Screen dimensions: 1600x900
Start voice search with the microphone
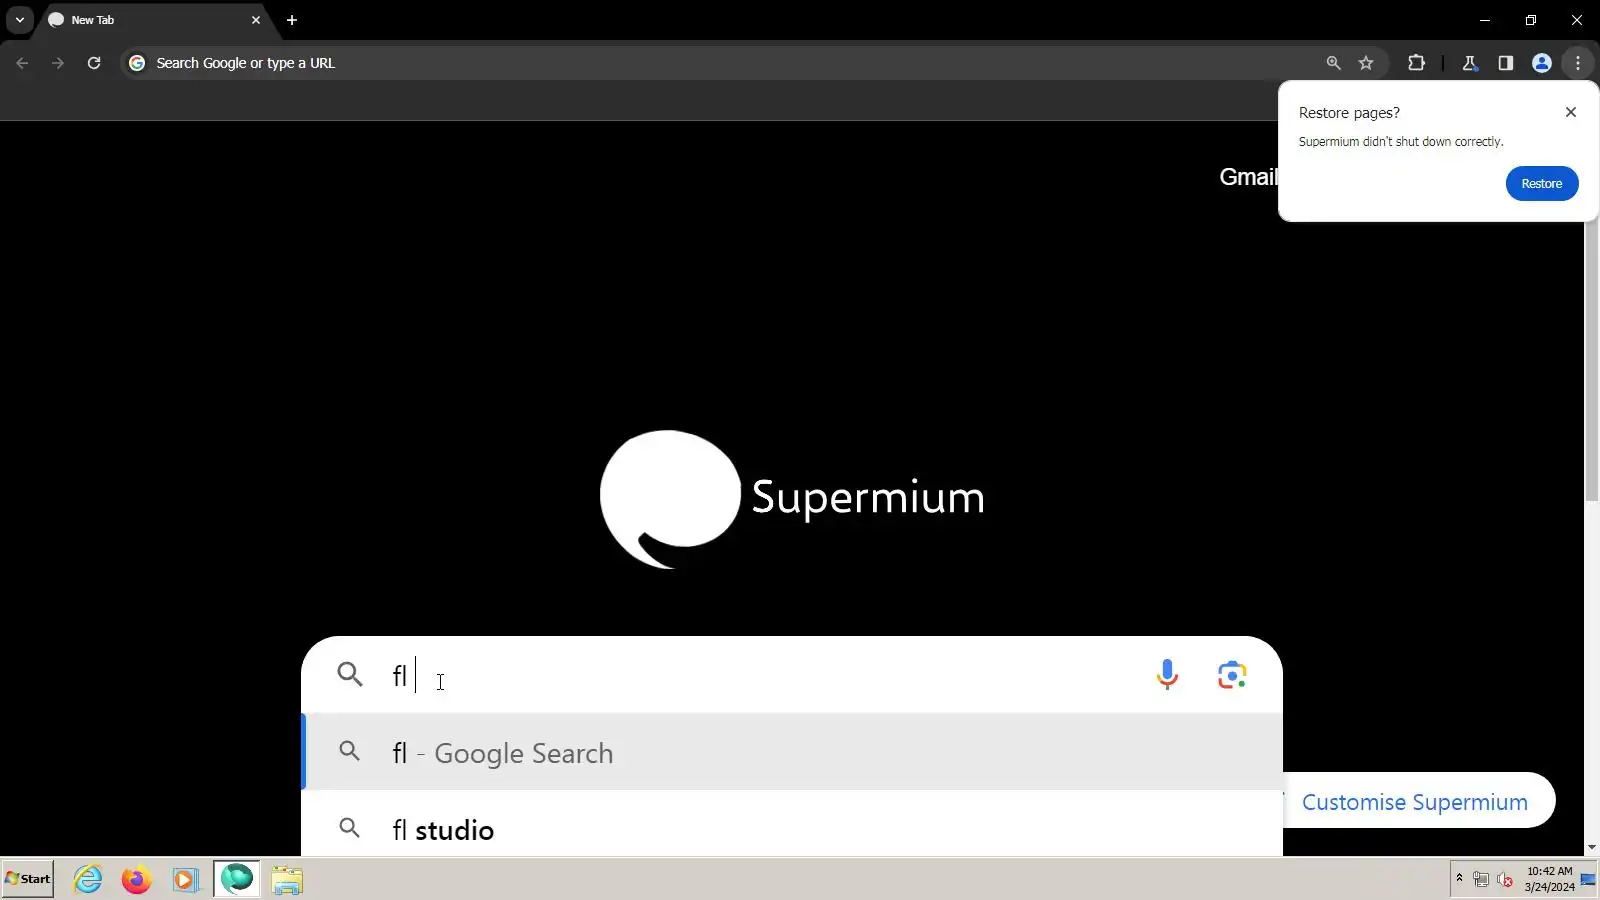(x=1167, y=675)
